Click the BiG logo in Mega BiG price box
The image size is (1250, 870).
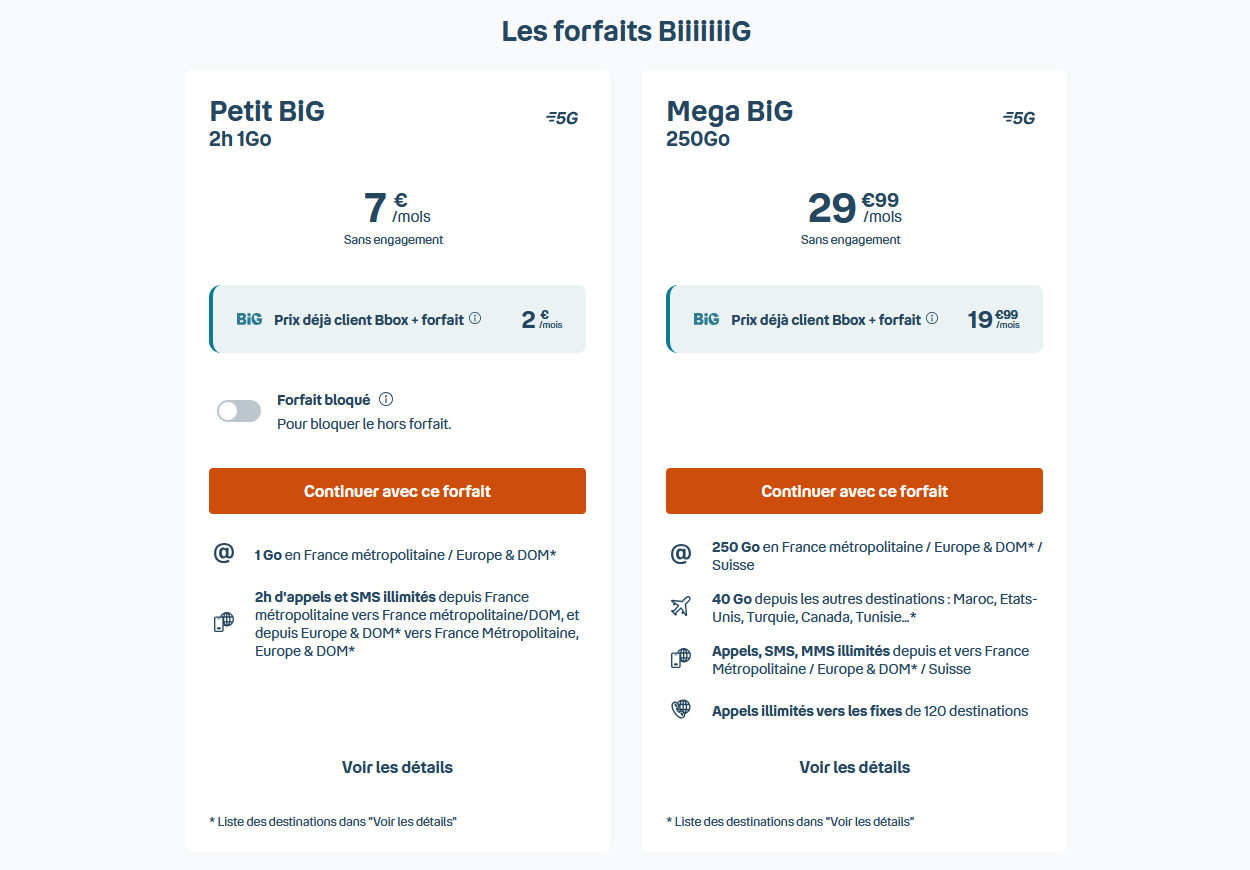(706, 319)
